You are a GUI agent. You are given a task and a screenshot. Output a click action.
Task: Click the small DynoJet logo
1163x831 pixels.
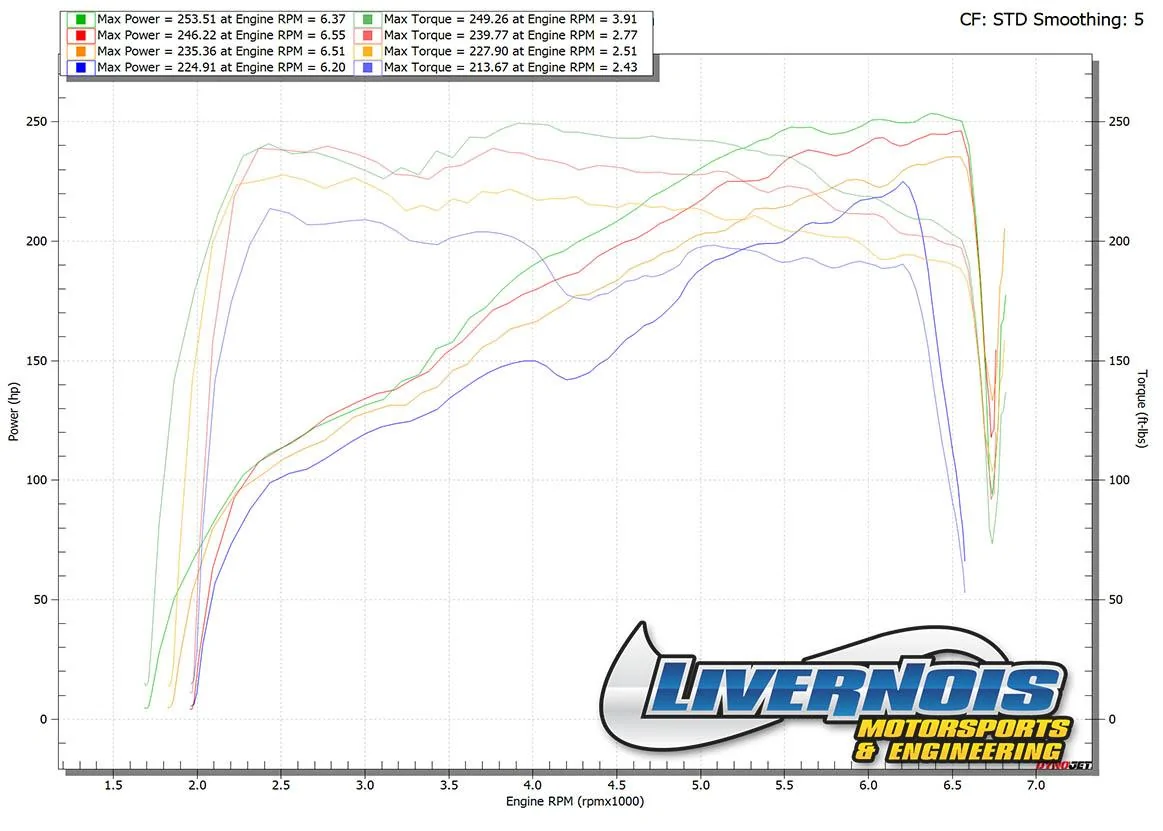click(1064, 765)
